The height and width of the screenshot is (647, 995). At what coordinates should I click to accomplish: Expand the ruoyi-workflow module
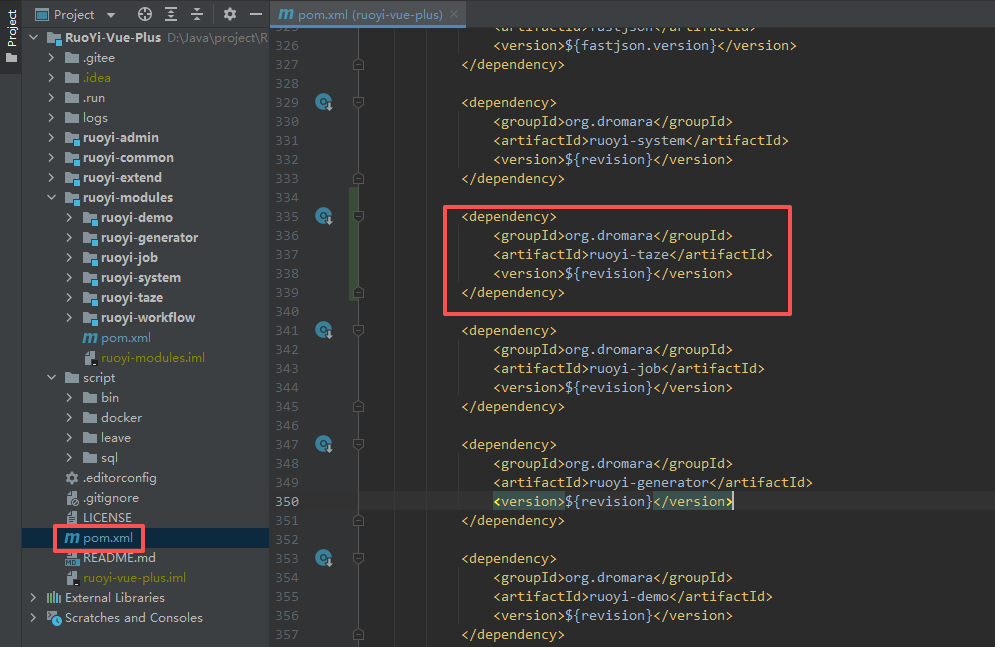click(x=69, y=317)
